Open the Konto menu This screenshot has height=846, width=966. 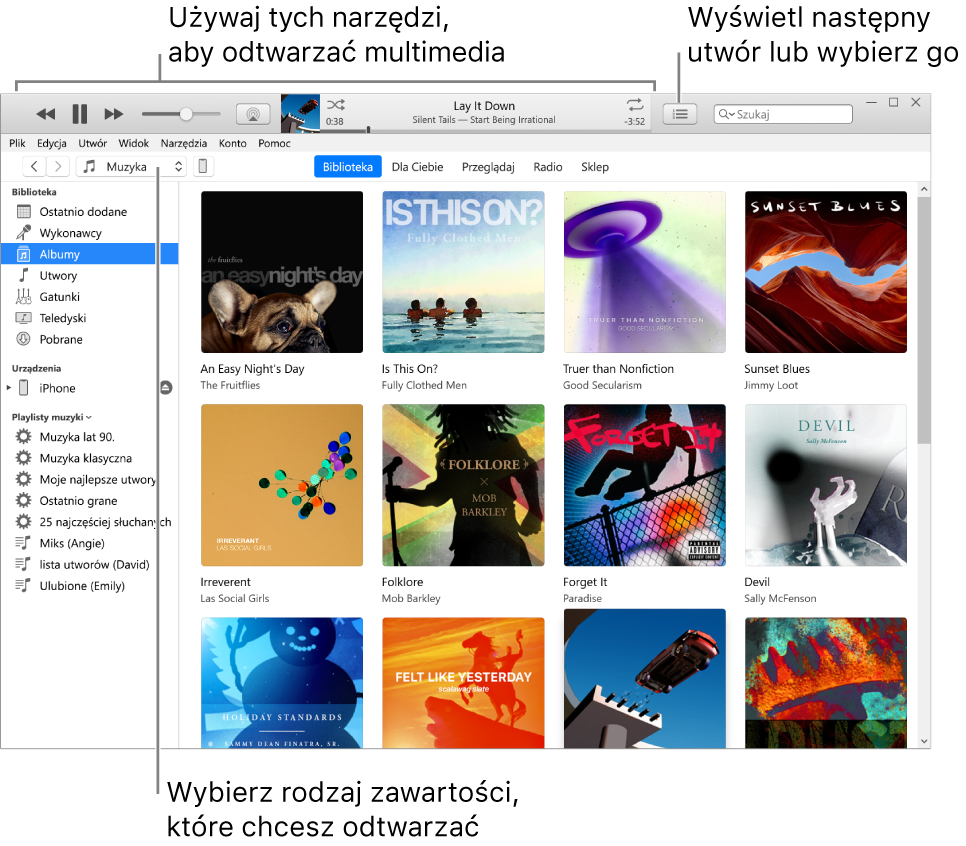click(232, 143)
